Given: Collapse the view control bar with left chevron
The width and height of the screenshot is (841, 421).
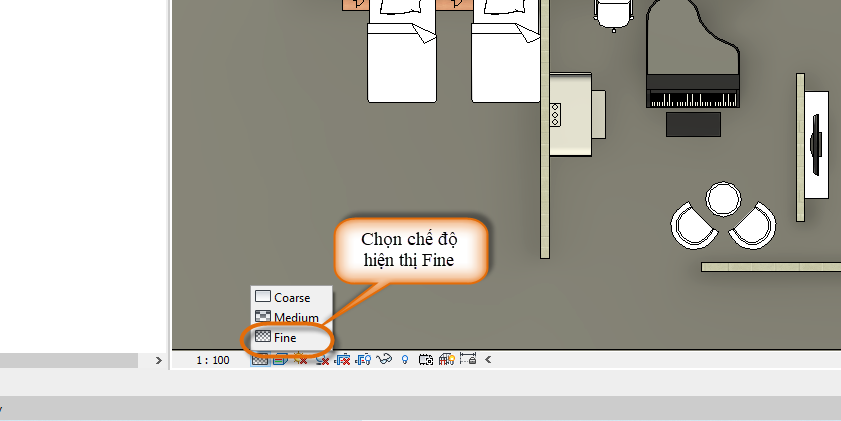Looking at the screenshot, I should (487, 360).
